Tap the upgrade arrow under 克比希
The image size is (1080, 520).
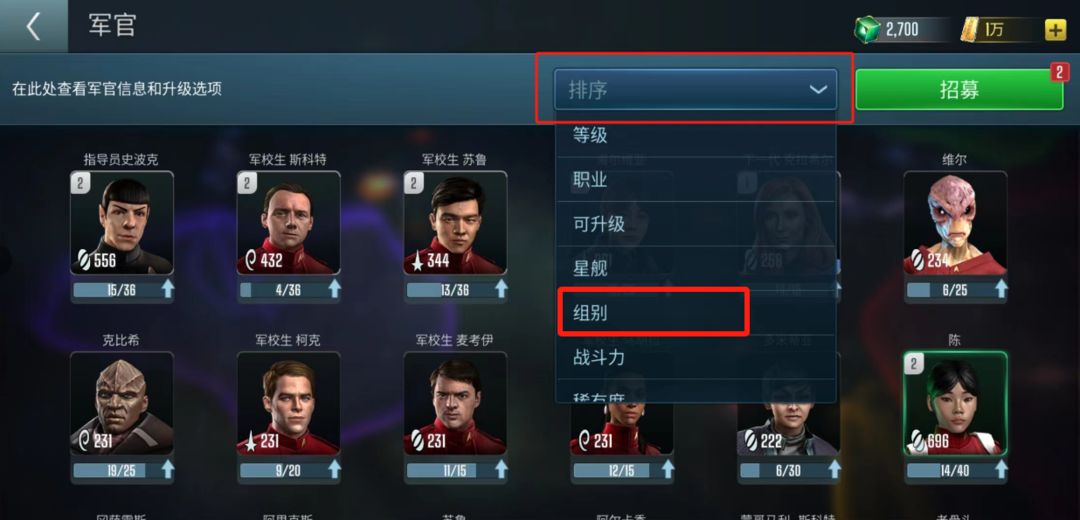click(167, 470)
